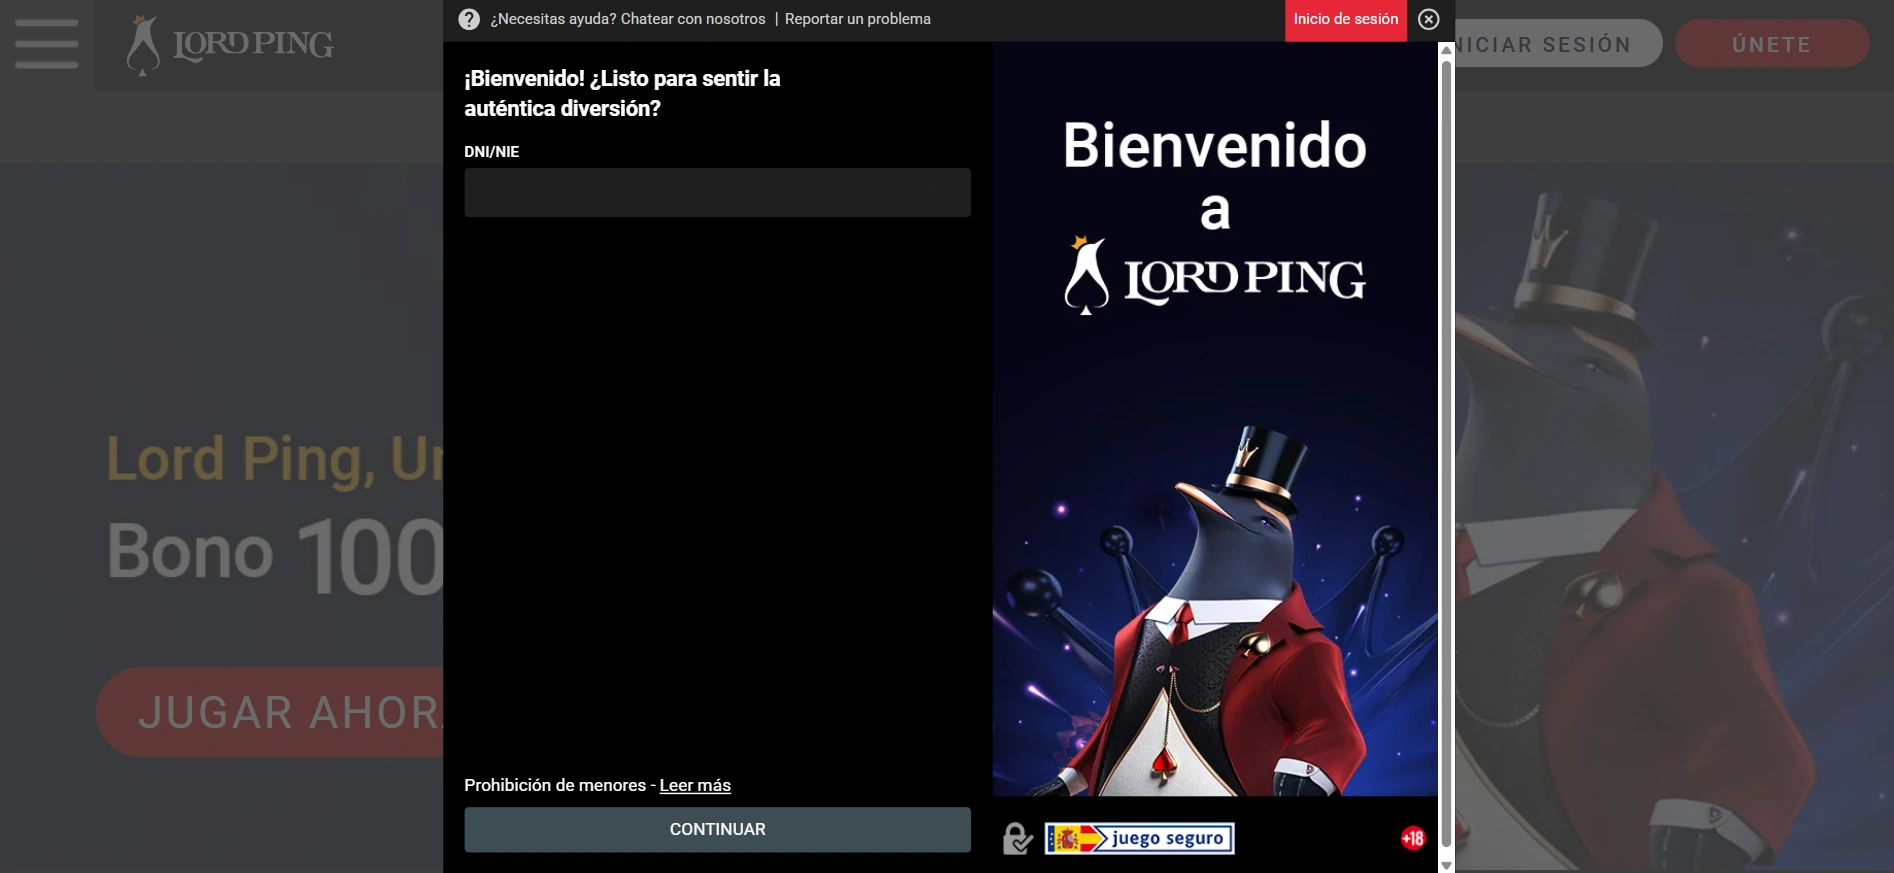Image resolution: width=1894 pixels, height=873 pixels.
Task: Click the CONTINUAR button
Action: (717, 829)
